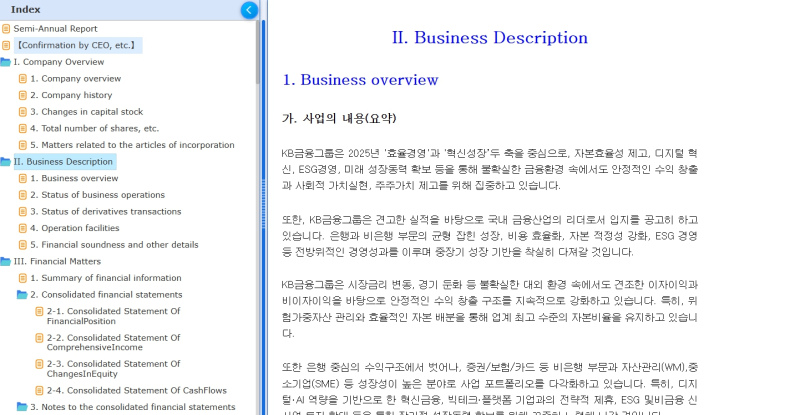Click the page icon beside Consolidated Statement Of CashFlows

pos(39,390)
